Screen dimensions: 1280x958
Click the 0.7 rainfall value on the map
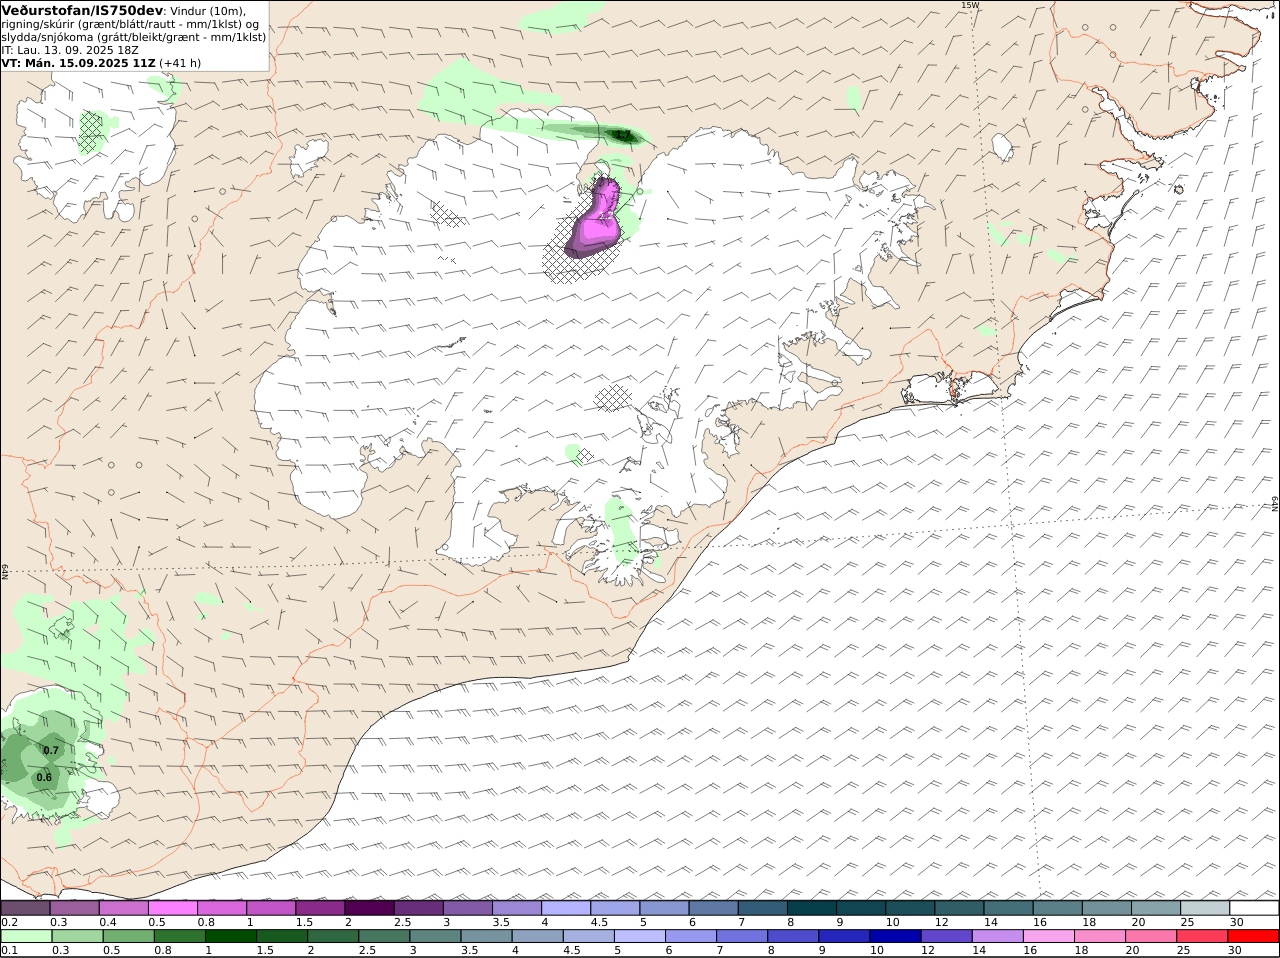point(51,750)
